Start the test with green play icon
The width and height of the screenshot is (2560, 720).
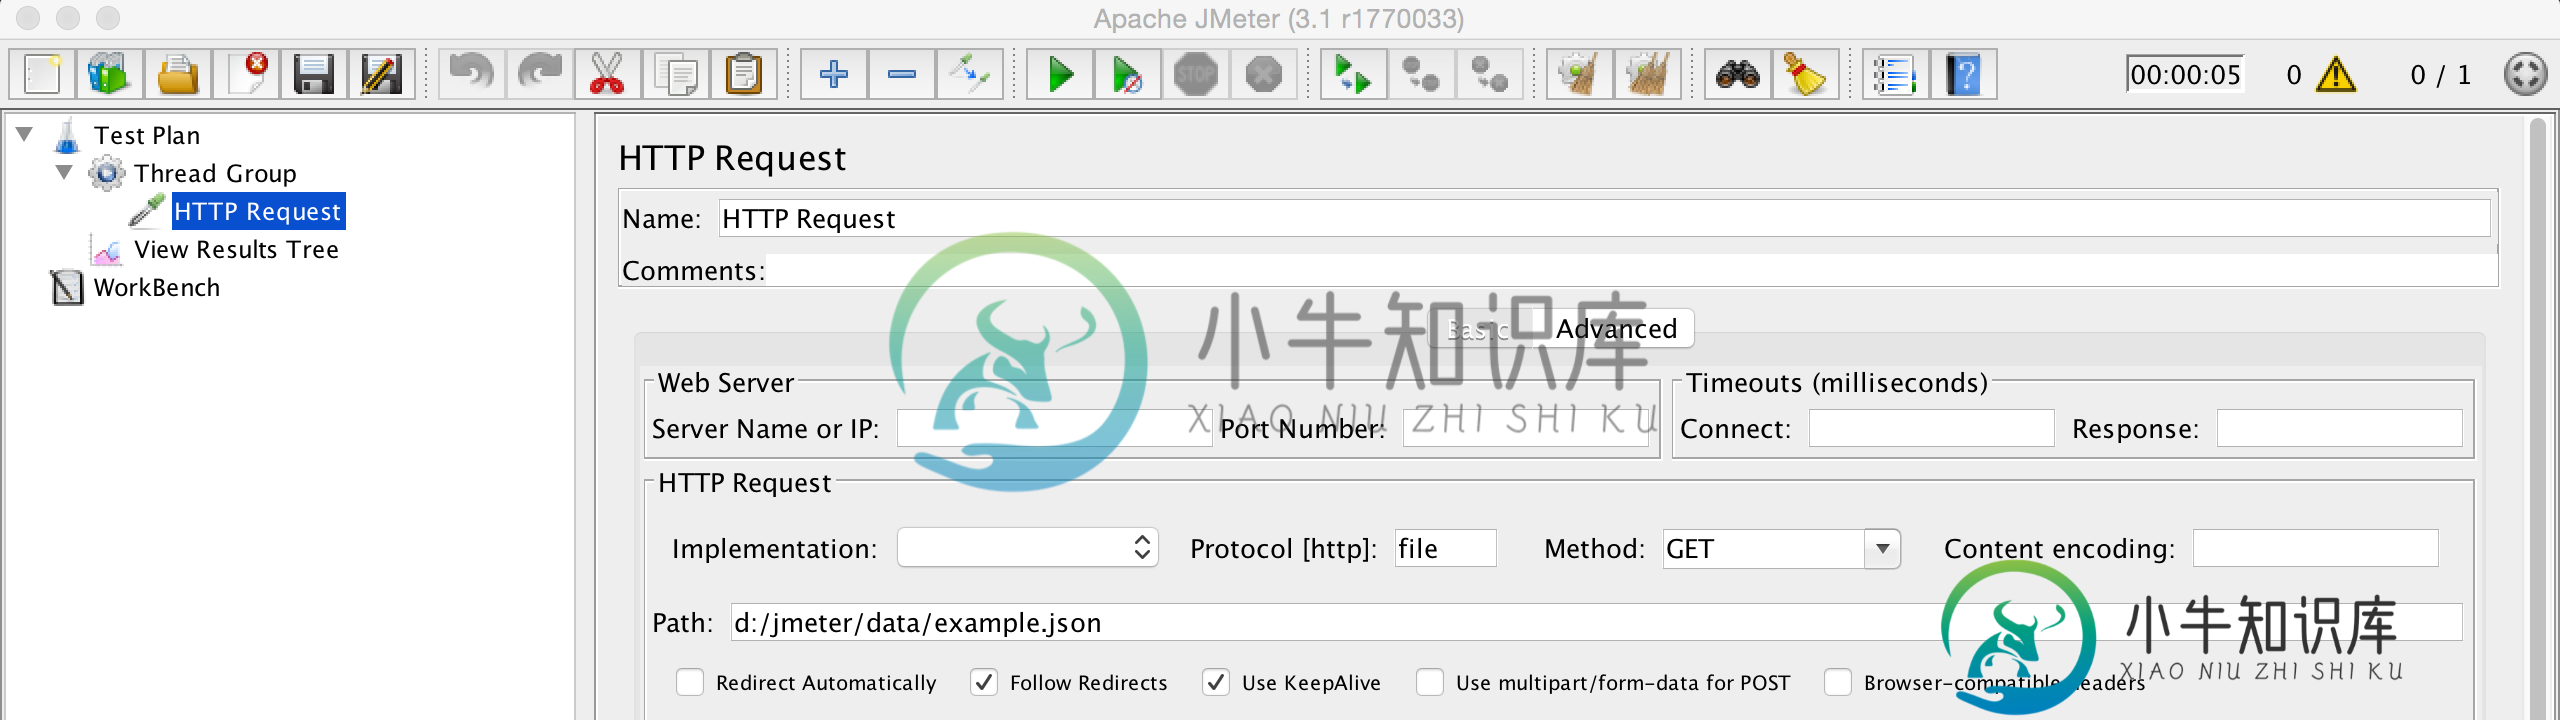[1060, 75]
